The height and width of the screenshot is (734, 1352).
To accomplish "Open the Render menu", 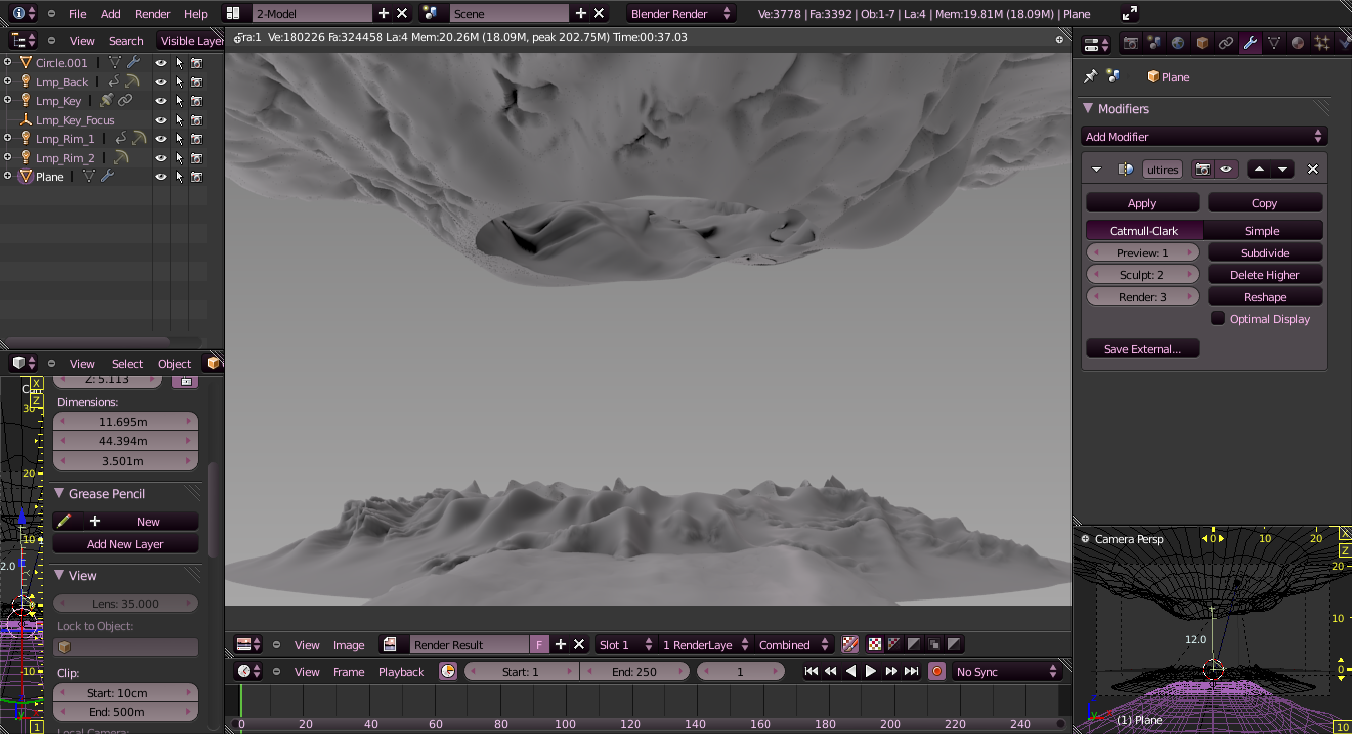I will (x=153, y=14).
